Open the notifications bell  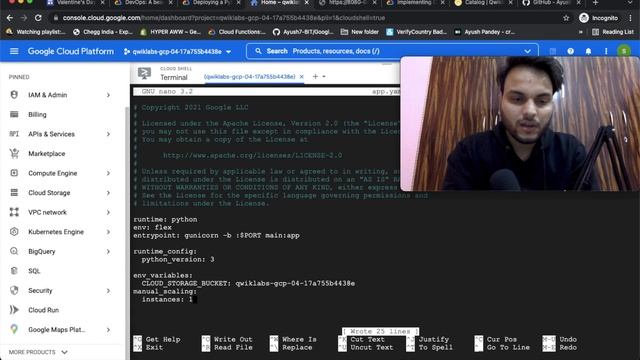[x=588, y=51]
